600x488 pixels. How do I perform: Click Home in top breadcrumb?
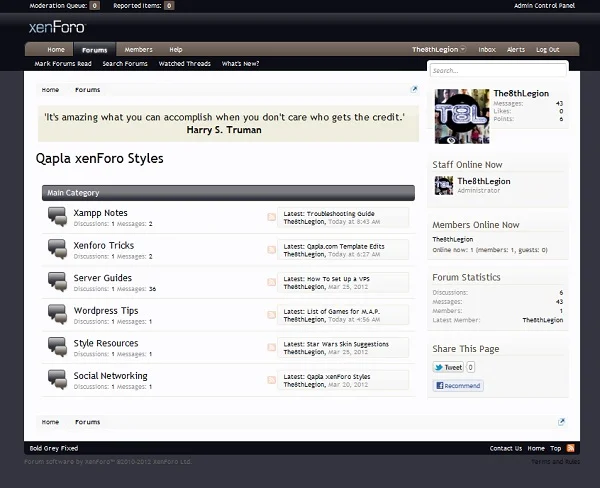coord(50,90)
